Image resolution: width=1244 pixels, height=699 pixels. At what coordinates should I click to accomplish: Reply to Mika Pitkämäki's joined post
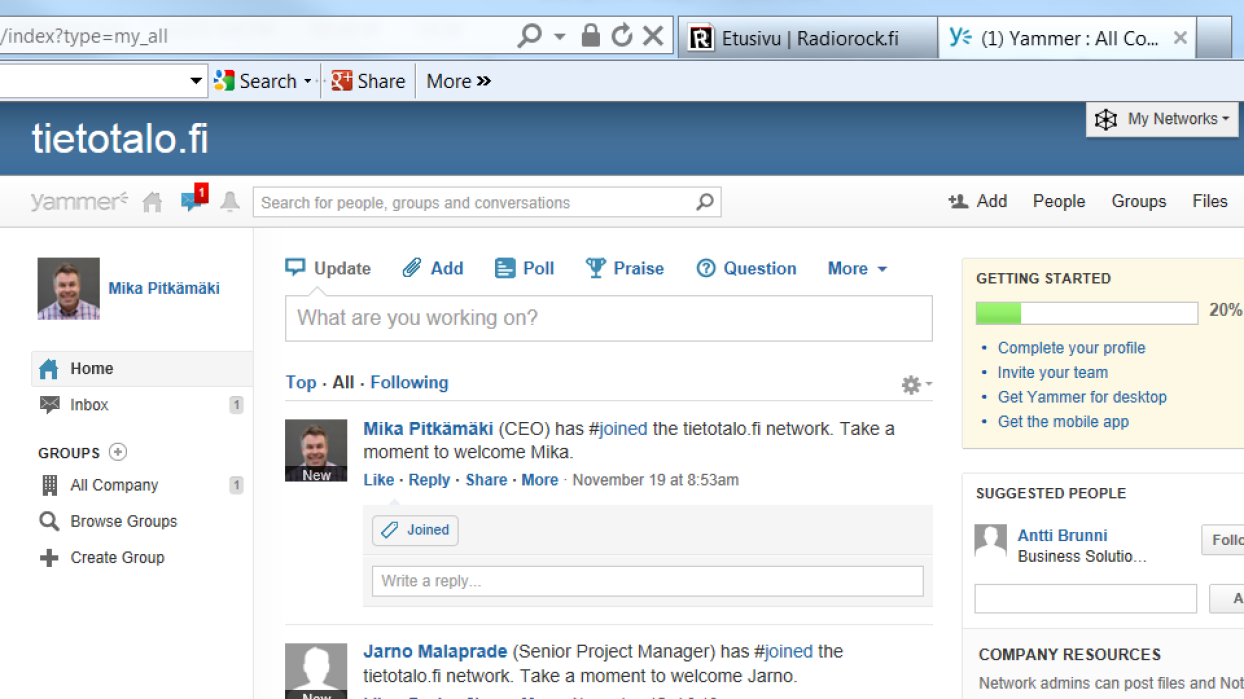click(x=429, y=480)
